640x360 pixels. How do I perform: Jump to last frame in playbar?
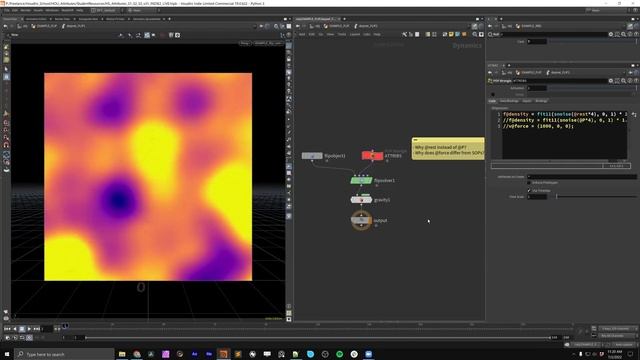click(x=37, y=329)
